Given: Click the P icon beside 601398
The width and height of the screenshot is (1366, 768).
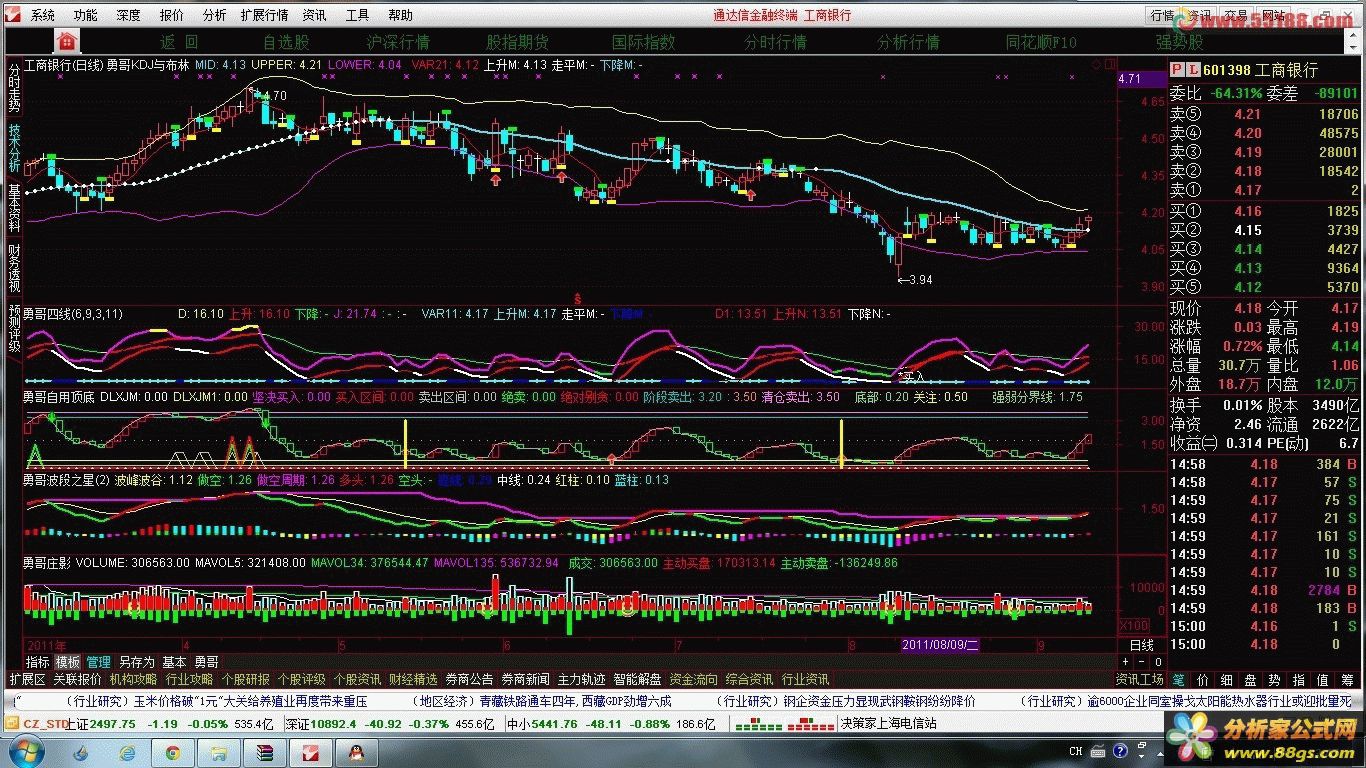Looking at the screenshot, I should (x=1177, y=70).
